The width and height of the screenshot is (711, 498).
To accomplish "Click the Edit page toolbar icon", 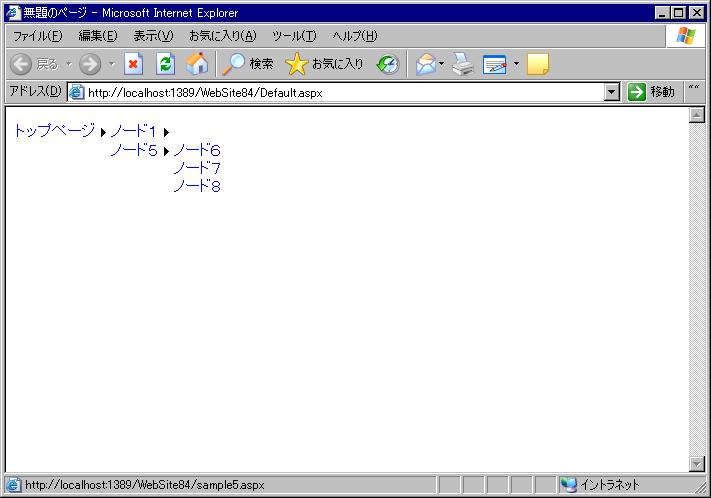I will (495, 64).
